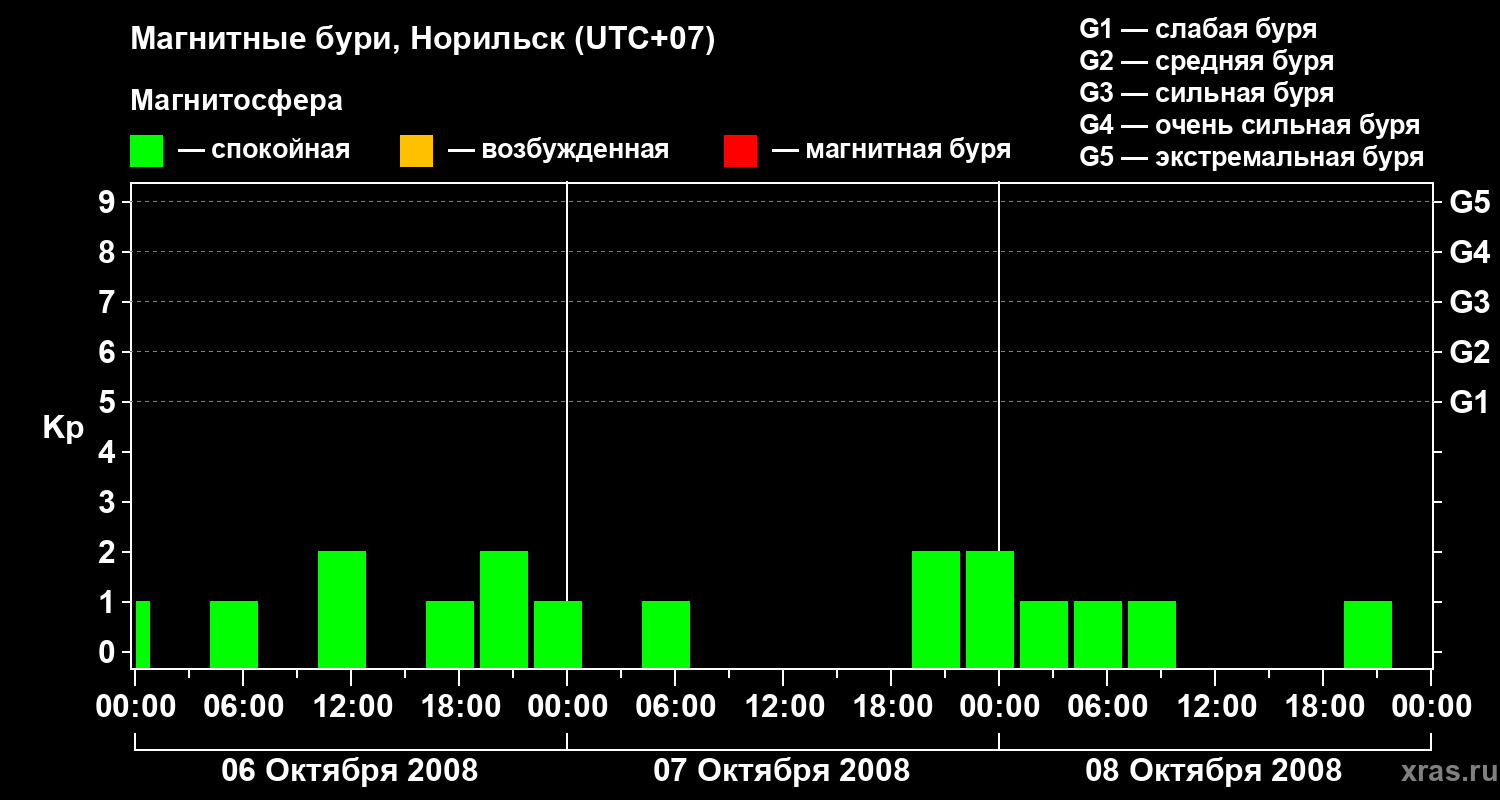Click the 'G4' label on right axis
Viewport: 1500px width, 800px height.
tap(1469, 252)
